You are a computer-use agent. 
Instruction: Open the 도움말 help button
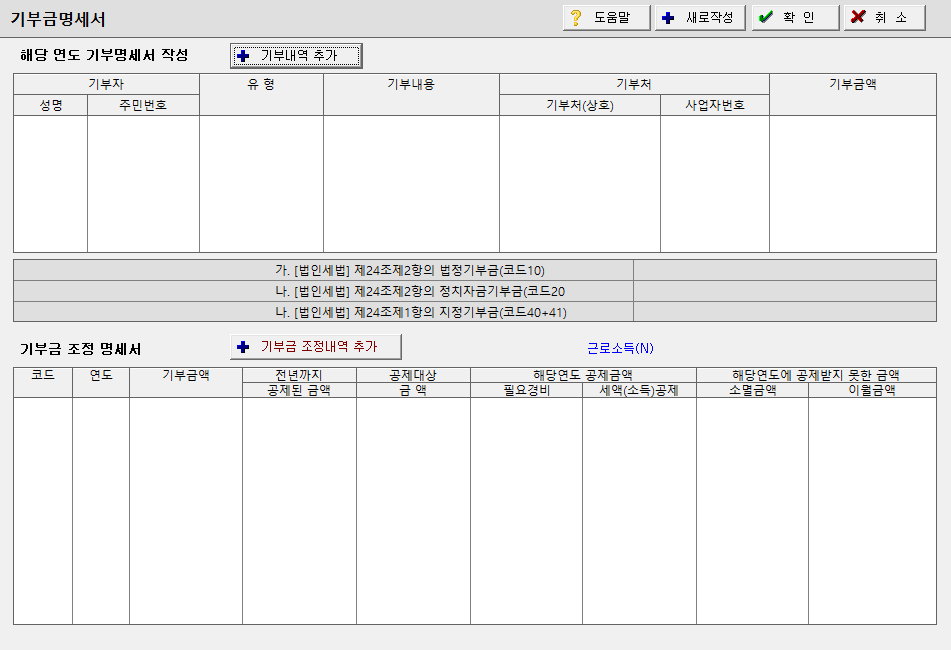tap(607, 18)
